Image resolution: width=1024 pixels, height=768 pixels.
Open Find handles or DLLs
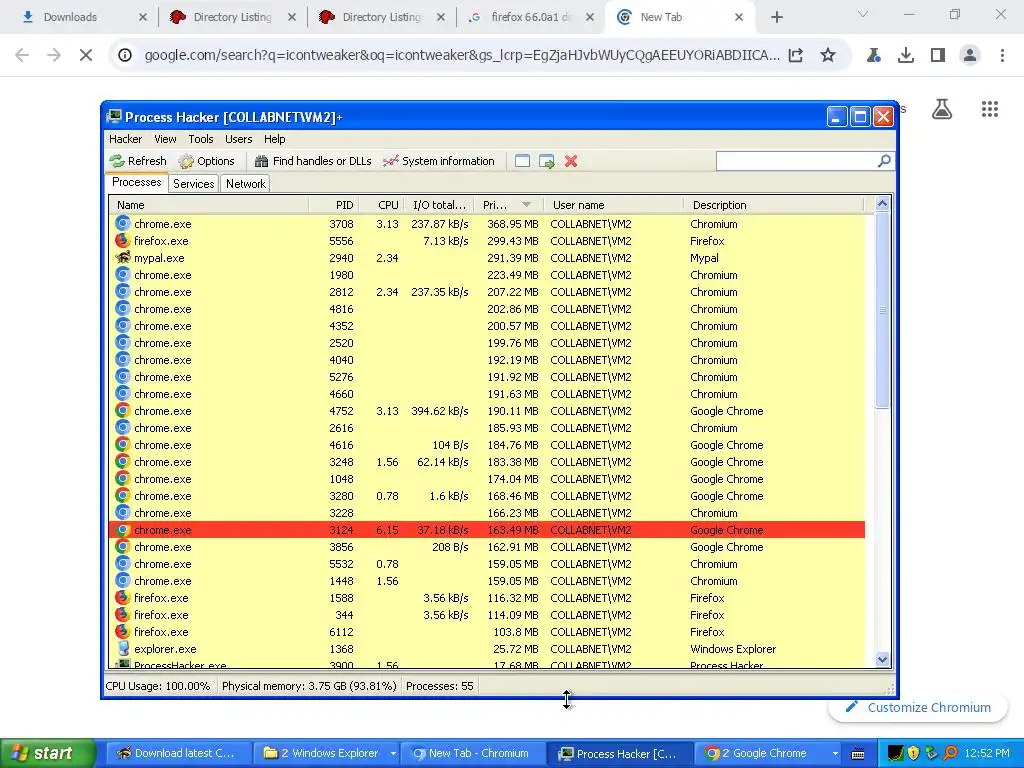click(313, 161)
